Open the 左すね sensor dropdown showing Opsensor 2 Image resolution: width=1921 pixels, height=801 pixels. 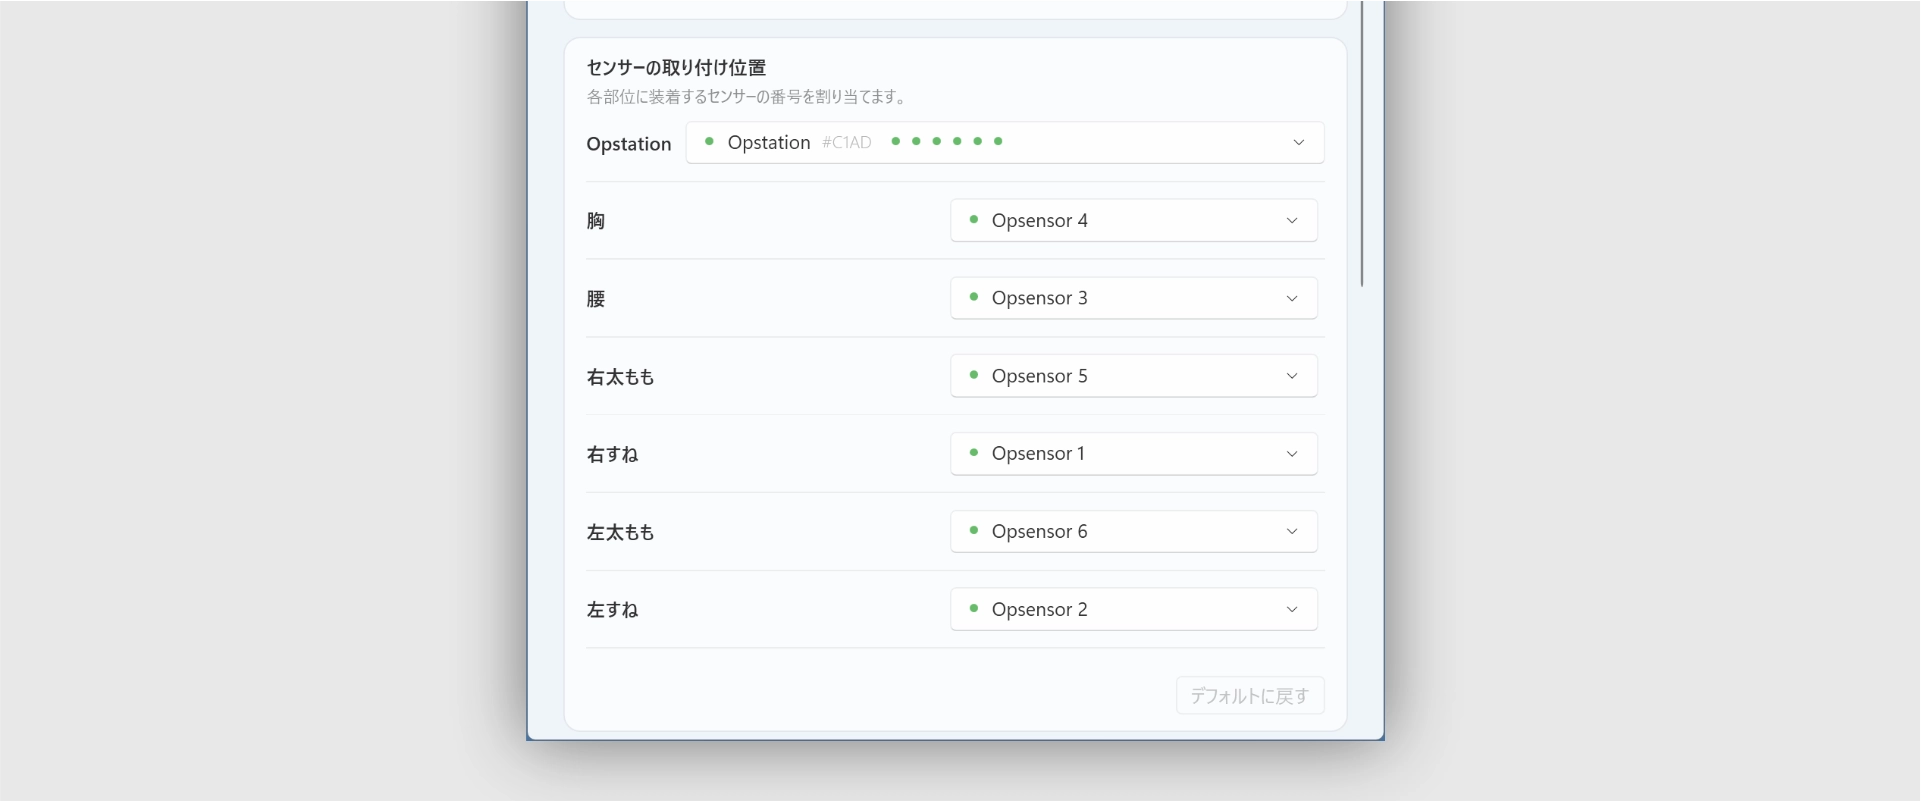tap(1134, 610)
